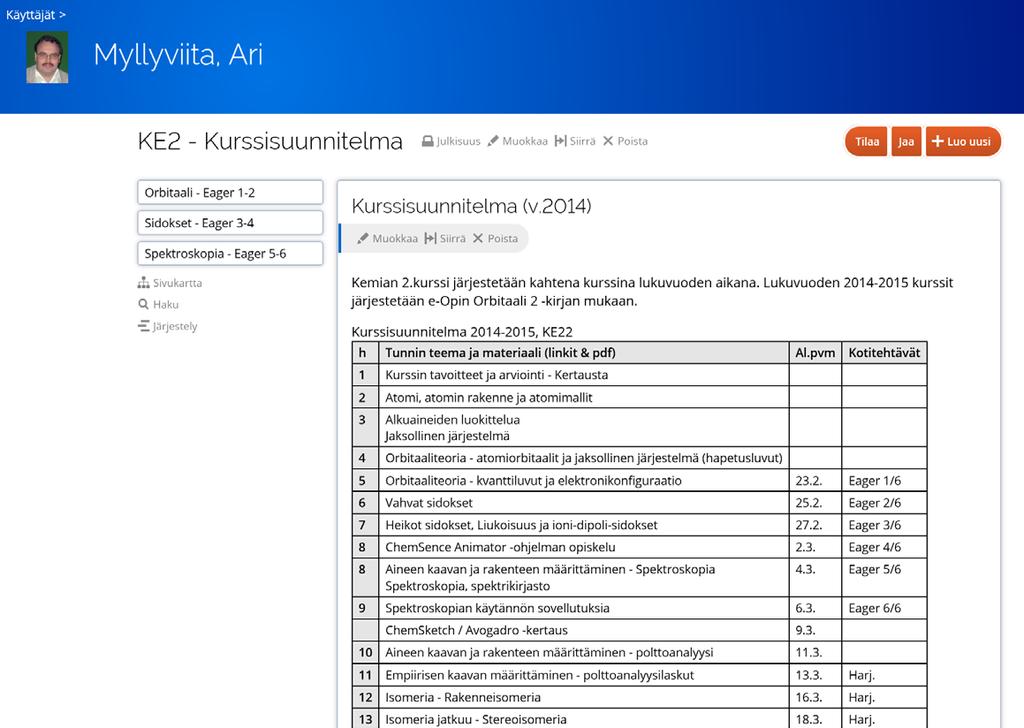Click 'Tunnin teema ja materiaali' column header

point(584,353)
